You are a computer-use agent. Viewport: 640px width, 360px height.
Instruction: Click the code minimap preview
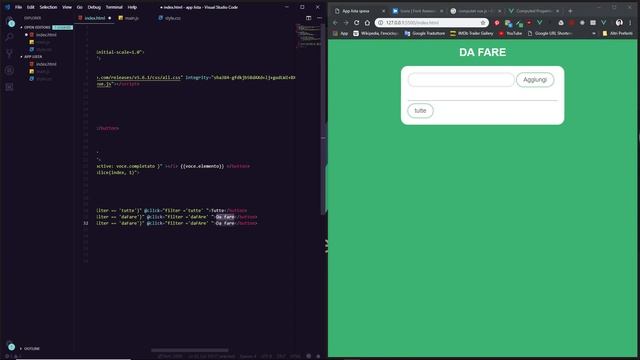tap(309, 35)
